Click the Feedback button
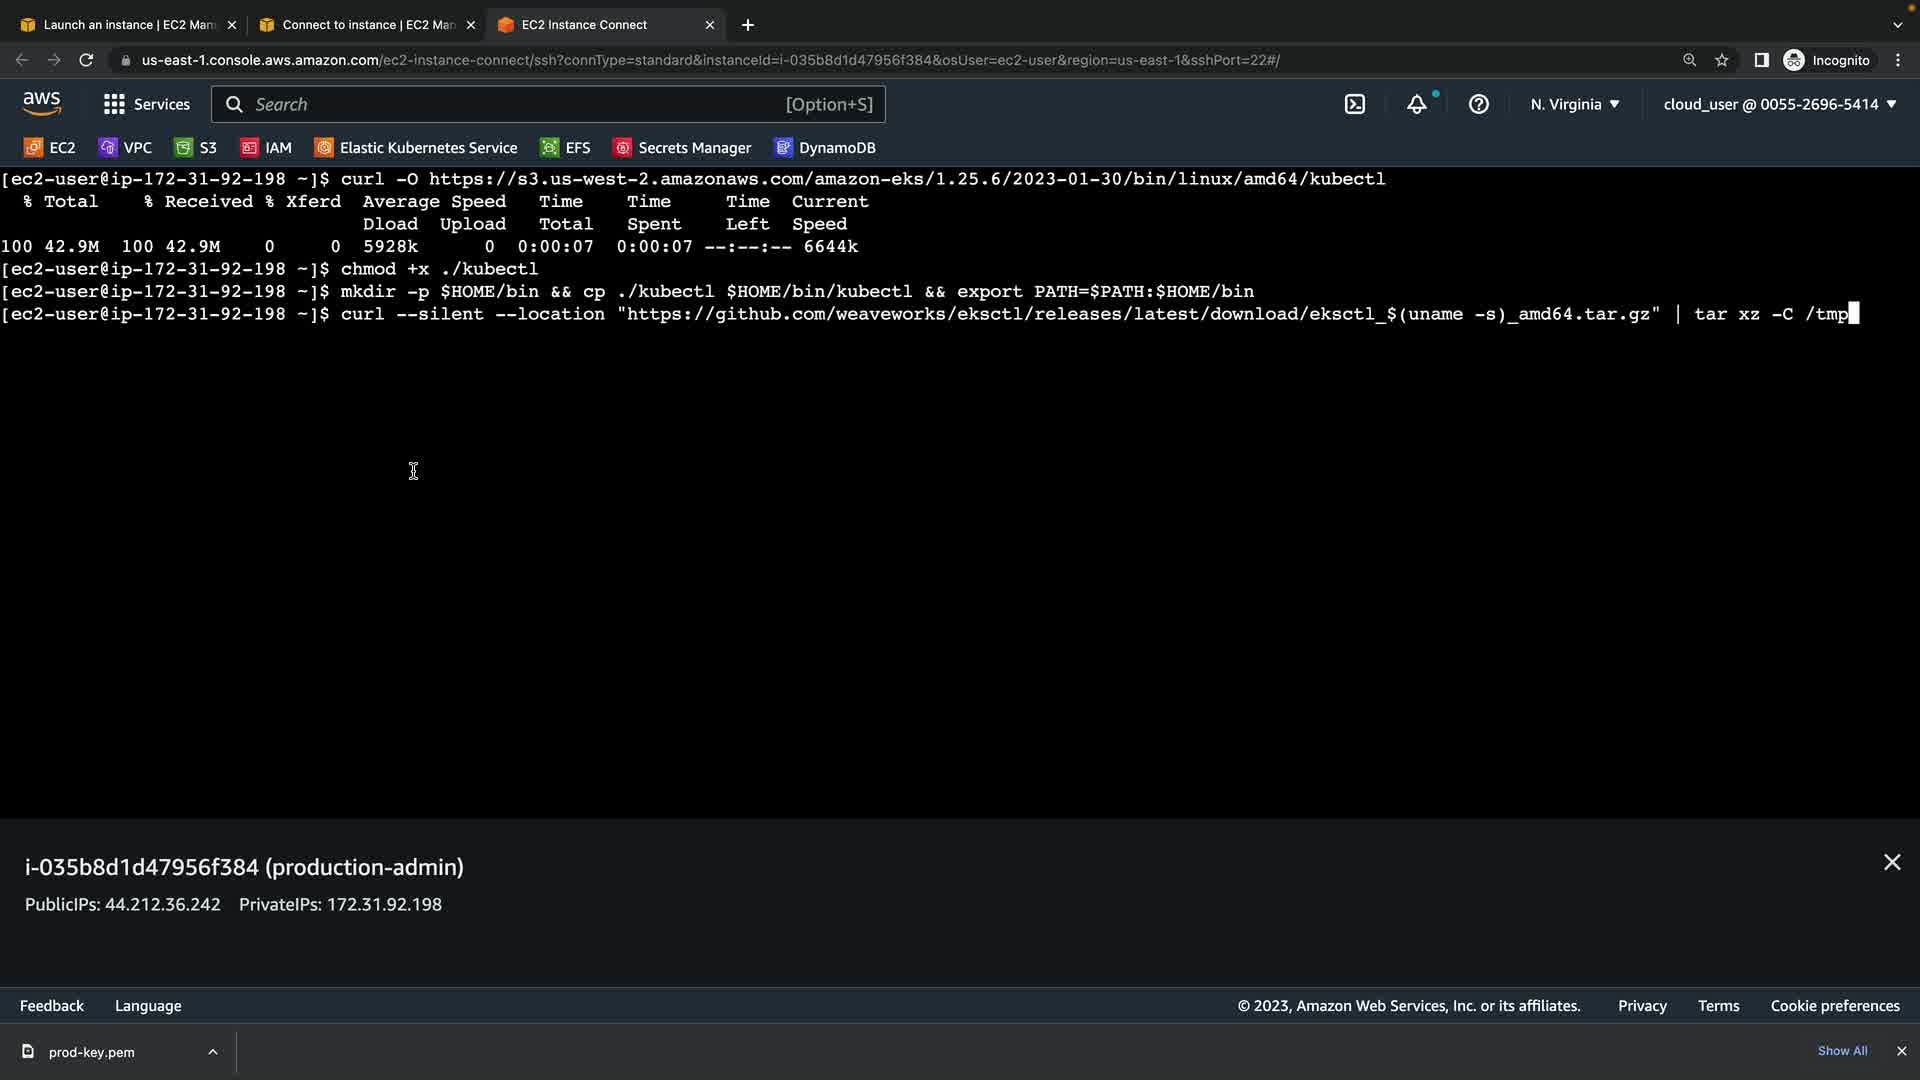 (52, 1006)
